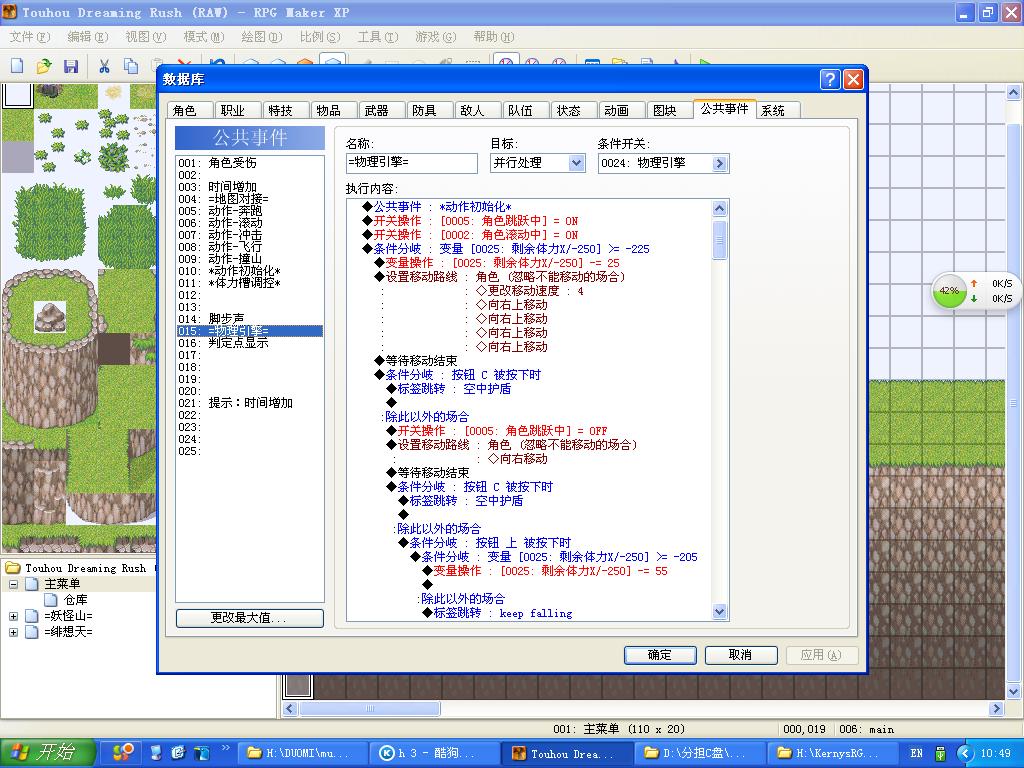This screenshot has width=1024, height=768.
Task: Expand the =绯想天= map tree node
Action: coord(13,632)
